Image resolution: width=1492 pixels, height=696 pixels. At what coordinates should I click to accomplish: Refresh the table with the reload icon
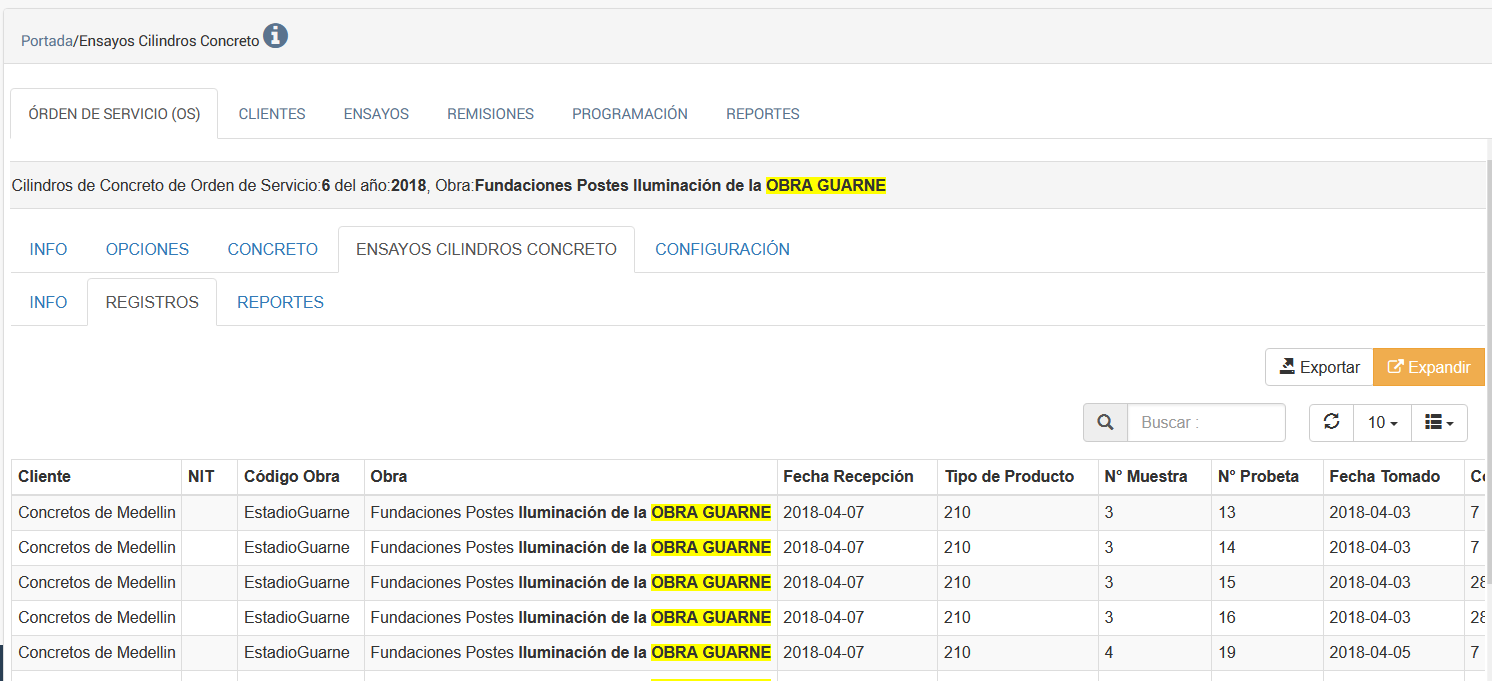pos(1331,422)
